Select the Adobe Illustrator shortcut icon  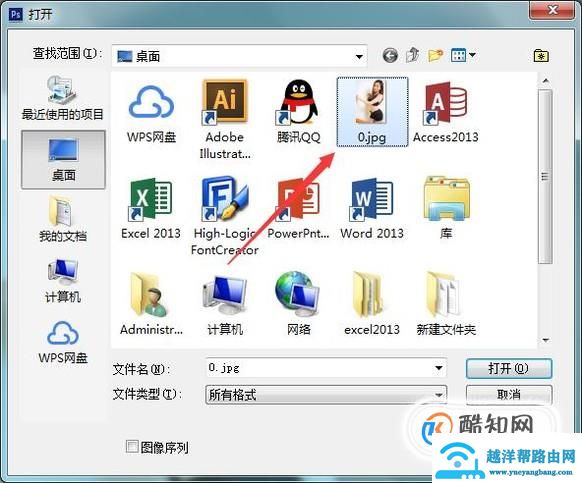click(224, 102)
